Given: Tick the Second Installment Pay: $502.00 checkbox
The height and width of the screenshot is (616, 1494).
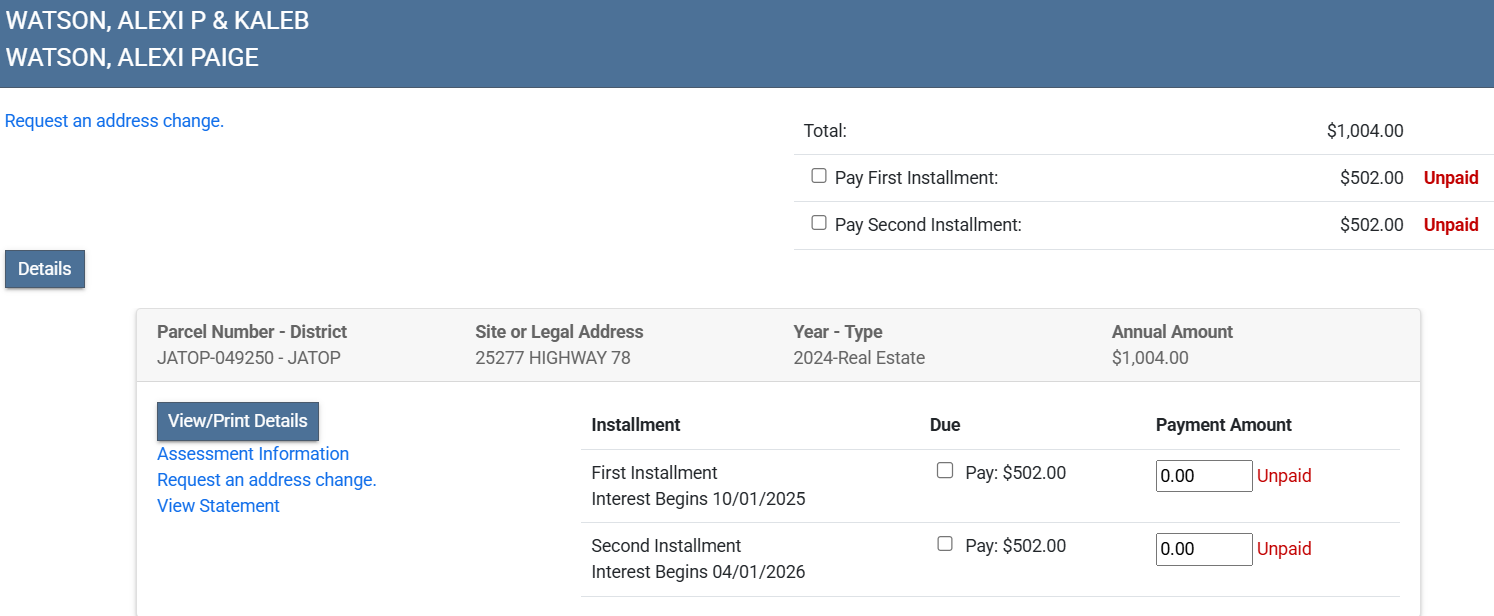Looking at the screenshot, I should point(945,544).
